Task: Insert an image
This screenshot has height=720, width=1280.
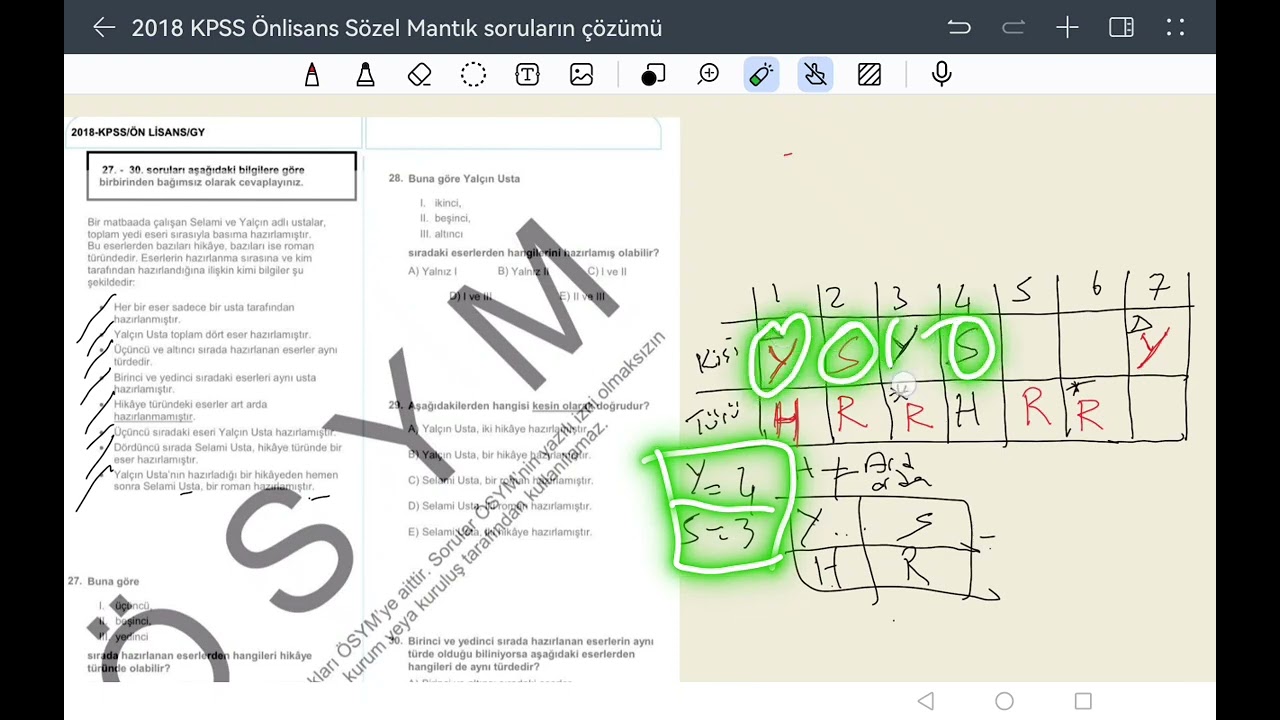Action: tap(582, 75)
